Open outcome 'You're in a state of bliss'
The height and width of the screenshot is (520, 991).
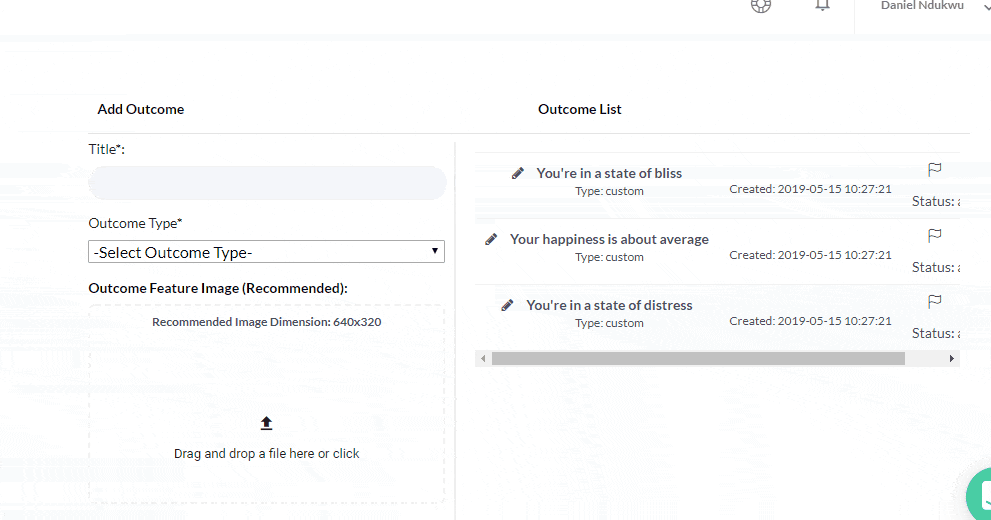(609, 173)
